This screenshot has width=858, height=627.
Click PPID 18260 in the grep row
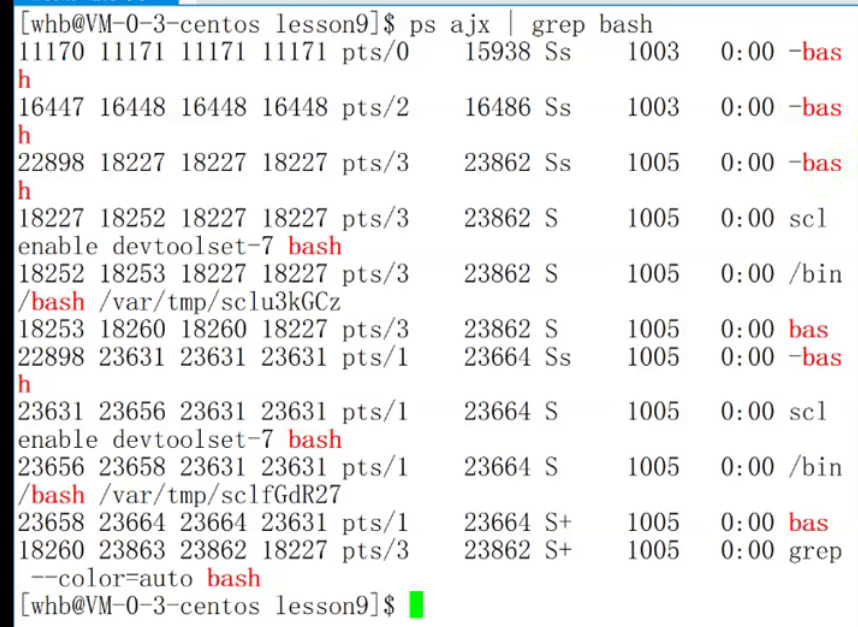pos(51,550)
